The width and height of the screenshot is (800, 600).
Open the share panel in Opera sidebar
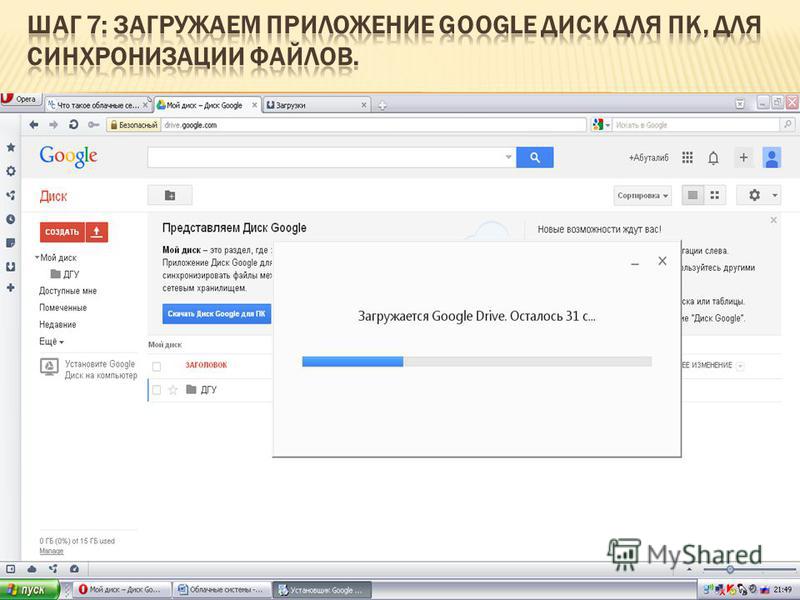(10, 195)
